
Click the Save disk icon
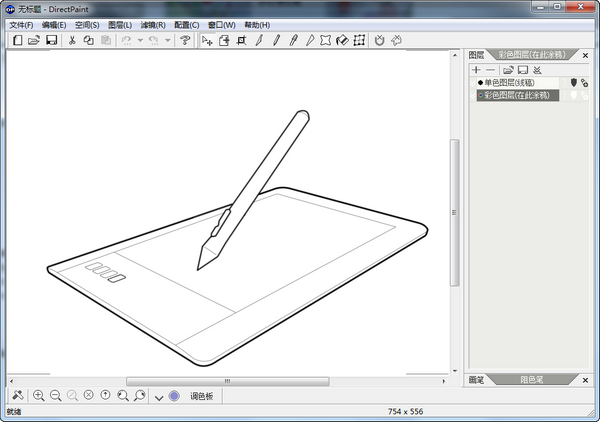click(51, 41)
